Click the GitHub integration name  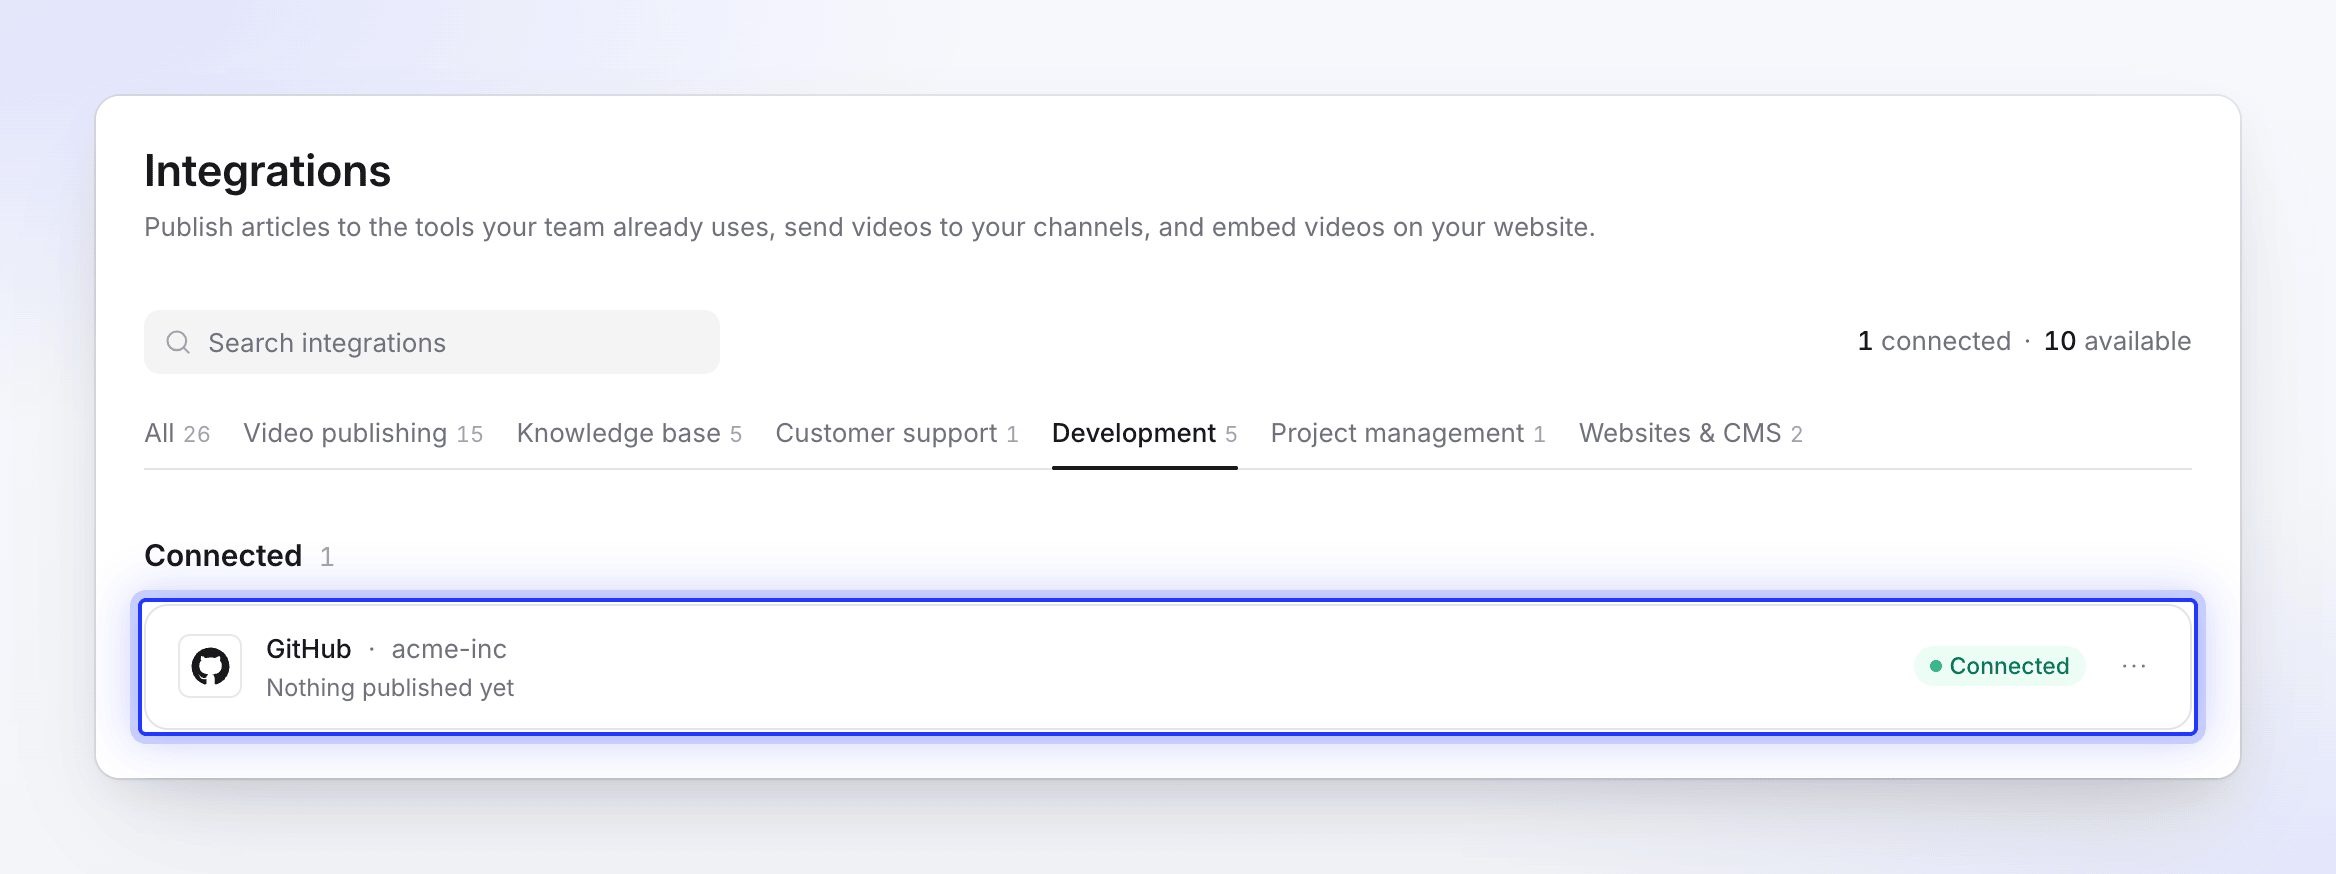[x=309, y=649]
